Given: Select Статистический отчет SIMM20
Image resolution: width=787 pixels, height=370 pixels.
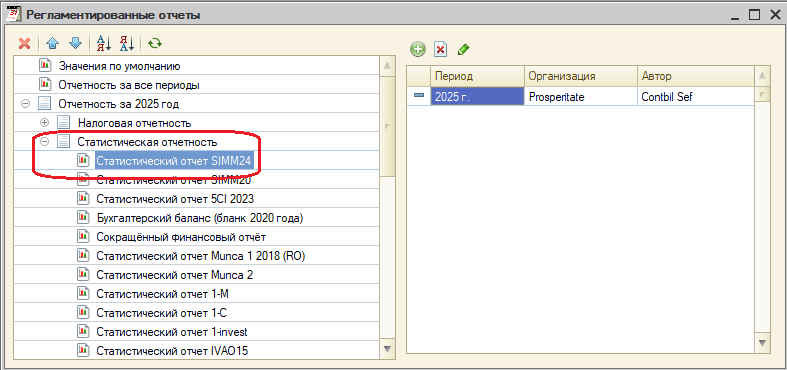Looking at the screenshot, I should click(x=174, y=180).
